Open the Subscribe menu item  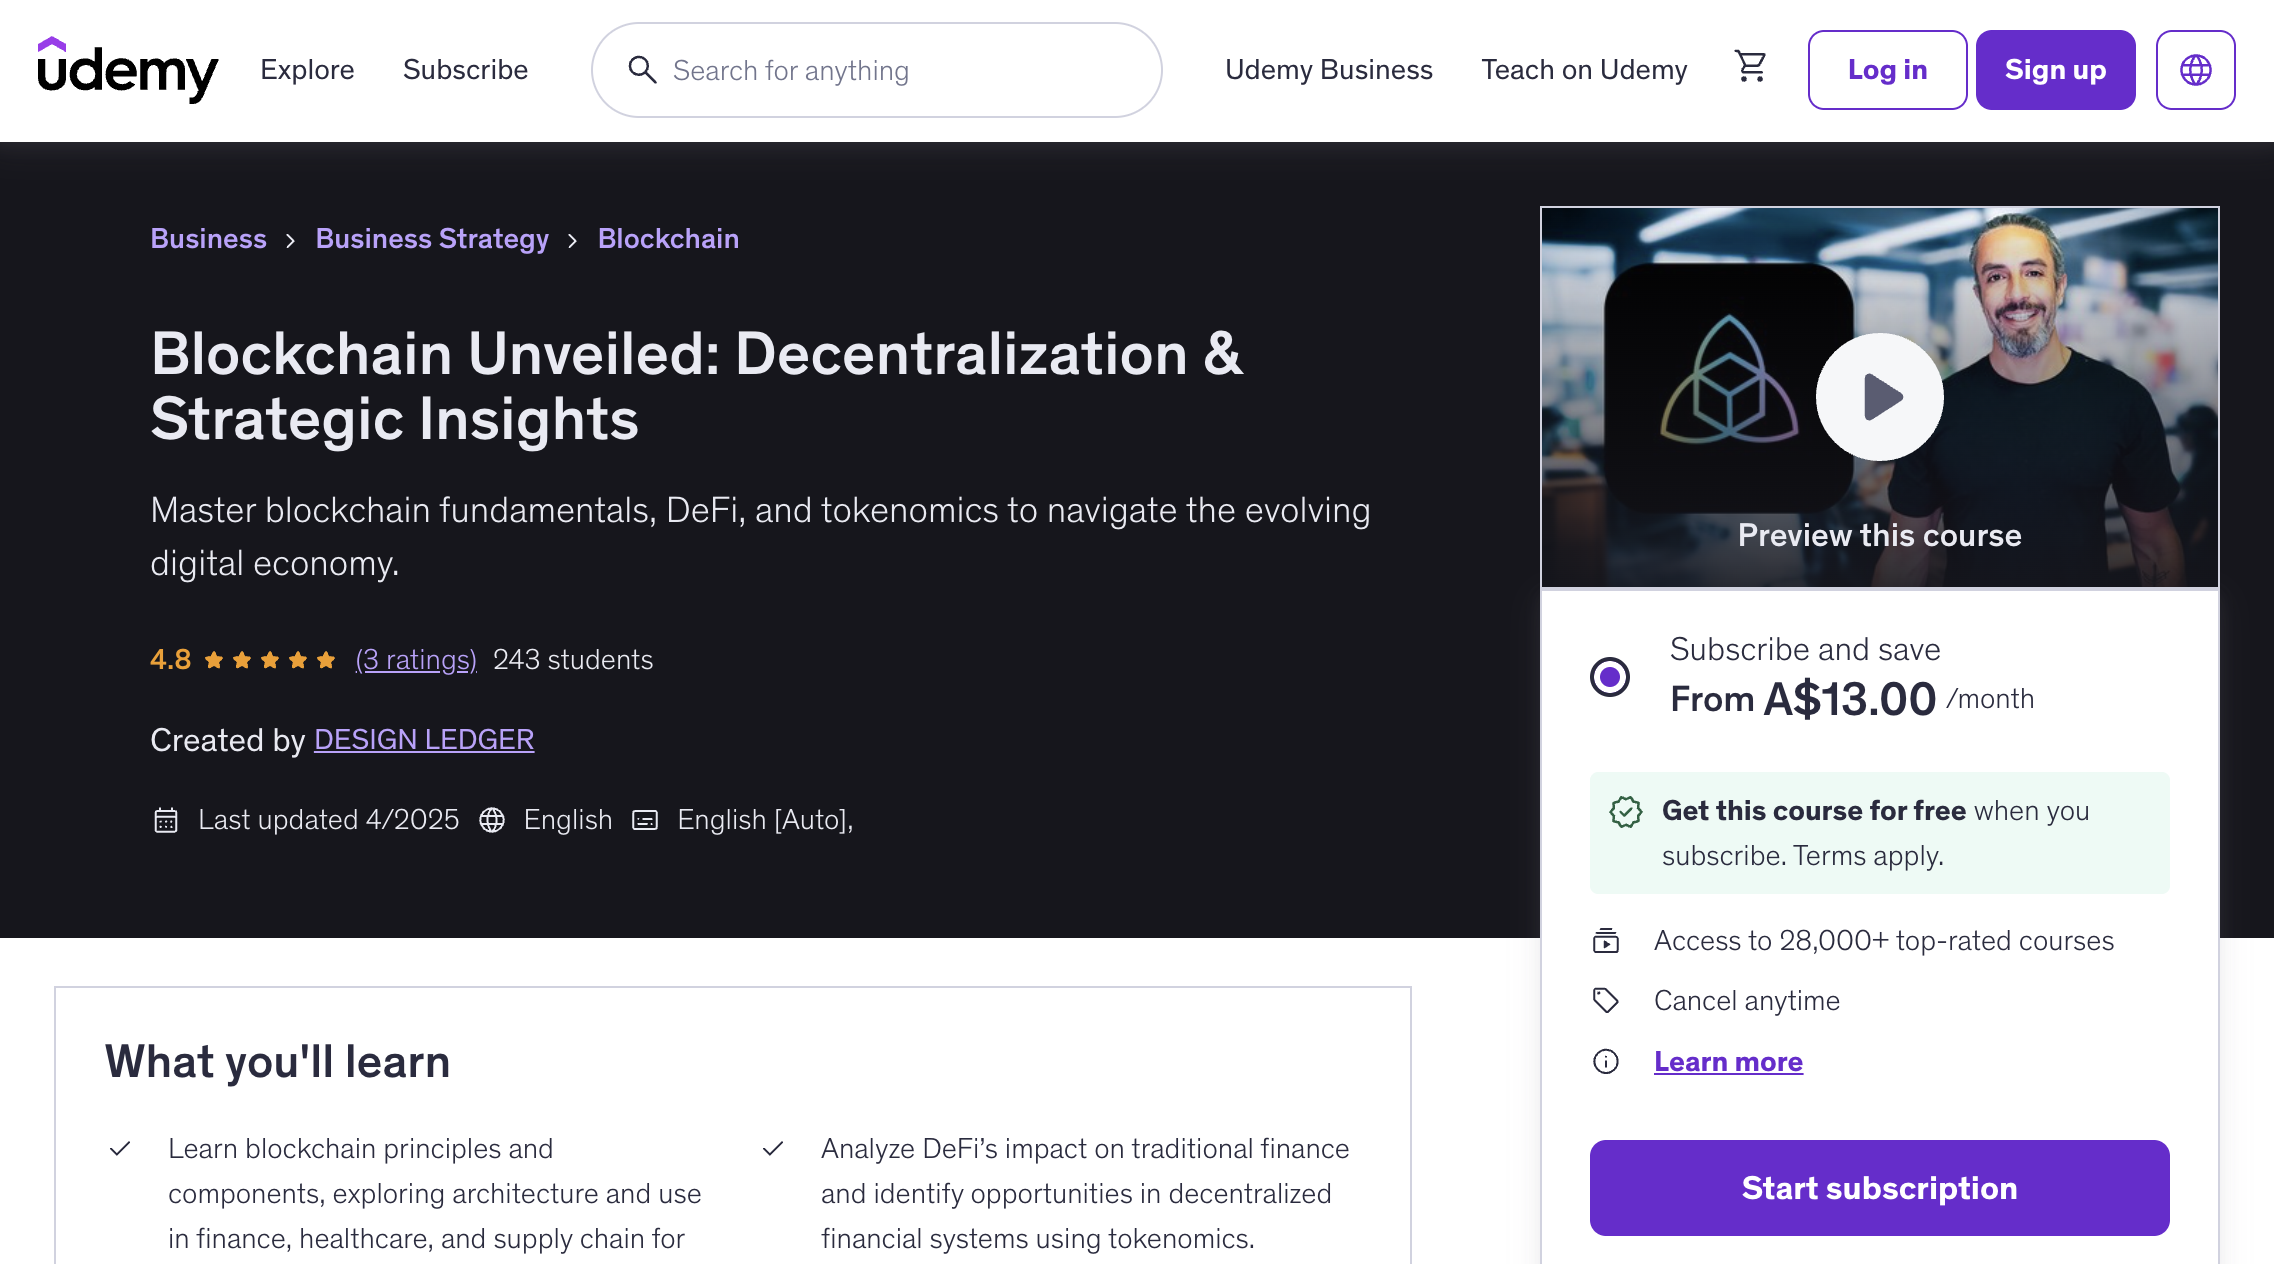[465, 70]
